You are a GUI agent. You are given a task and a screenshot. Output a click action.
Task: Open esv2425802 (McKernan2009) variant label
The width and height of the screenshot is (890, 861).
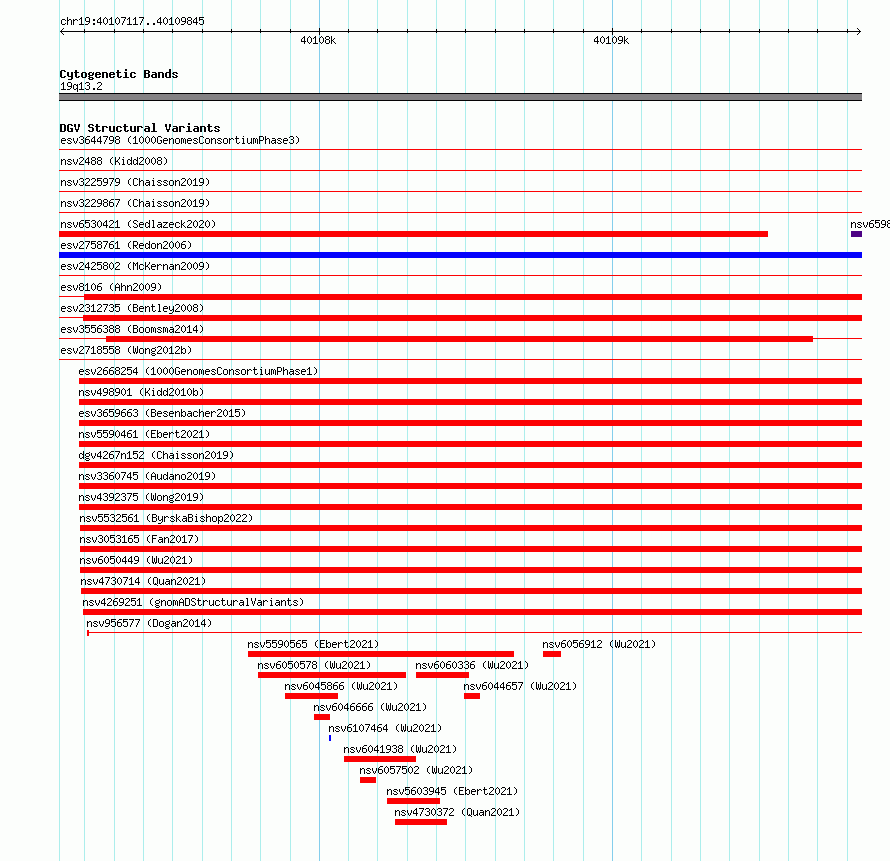click(135, 266)
